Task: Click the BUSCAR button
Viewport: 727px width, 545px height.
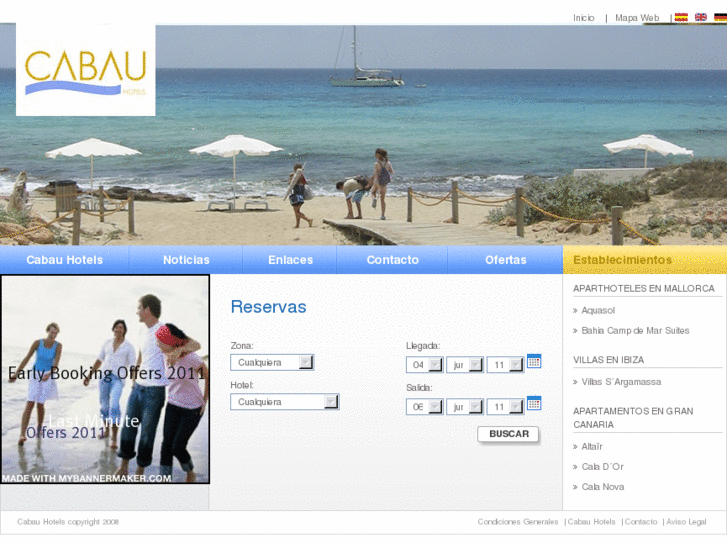Action: (x=509, y=434)
